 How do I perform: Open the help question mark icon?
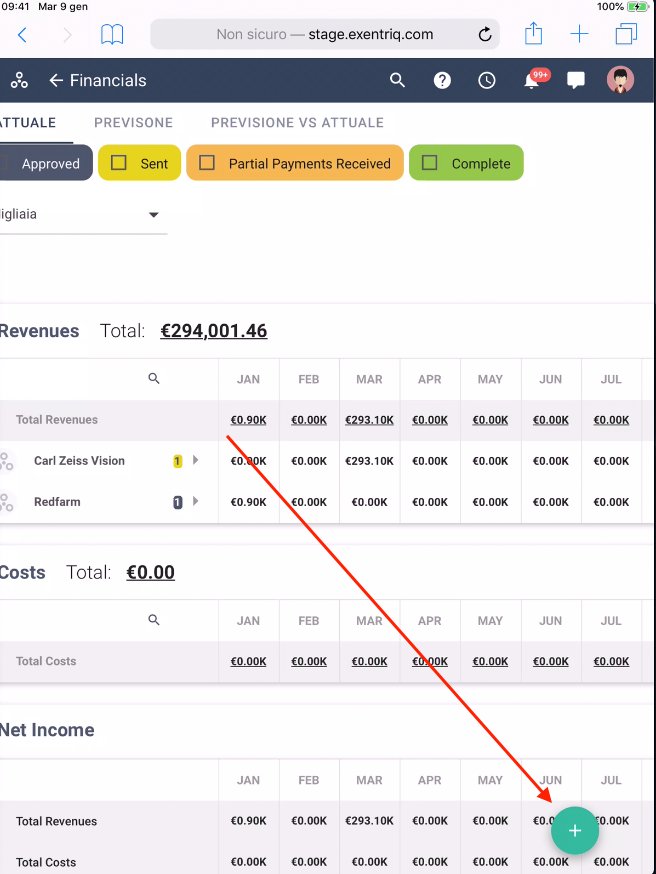442,80
